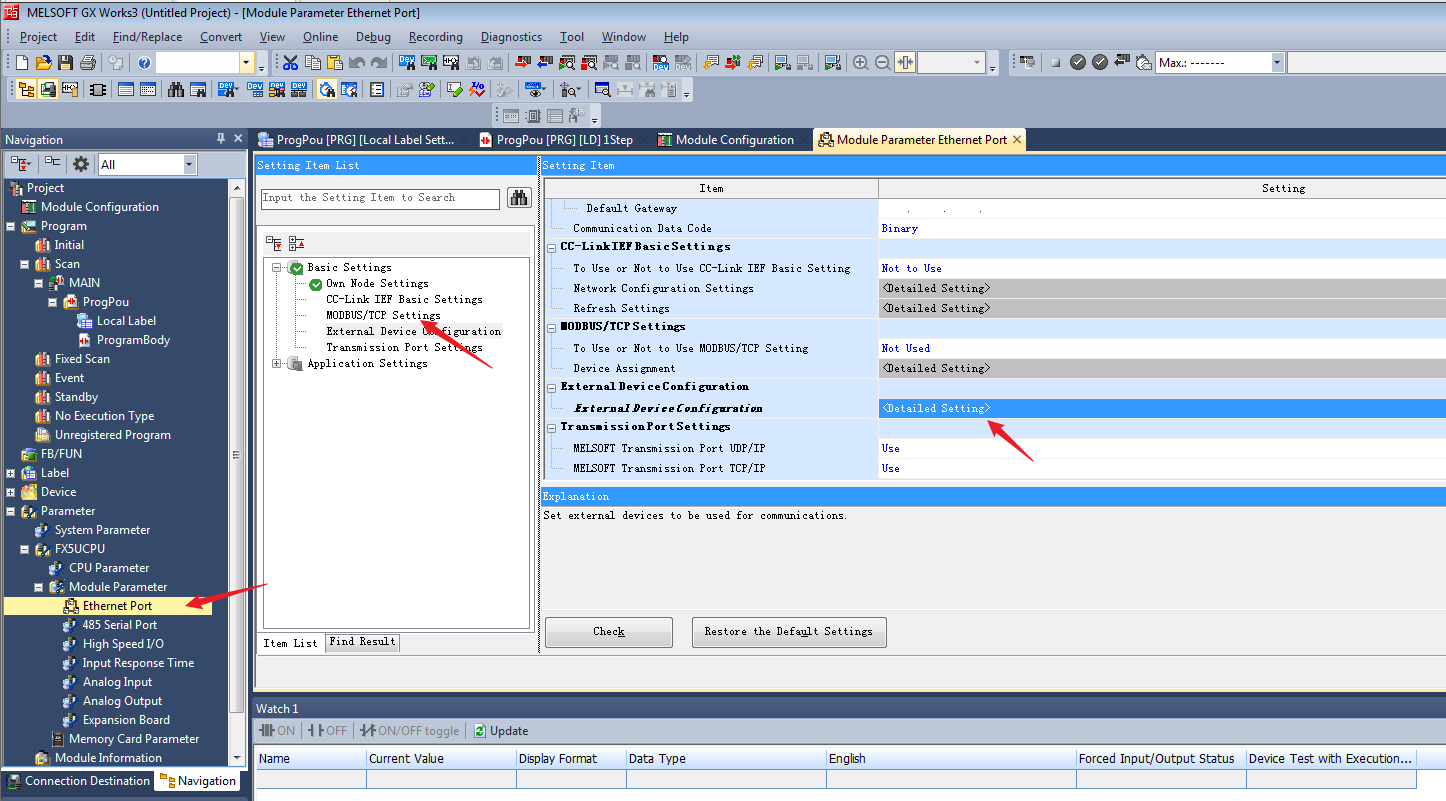Click the Save project icon in the toolbar

coord(66,63)
